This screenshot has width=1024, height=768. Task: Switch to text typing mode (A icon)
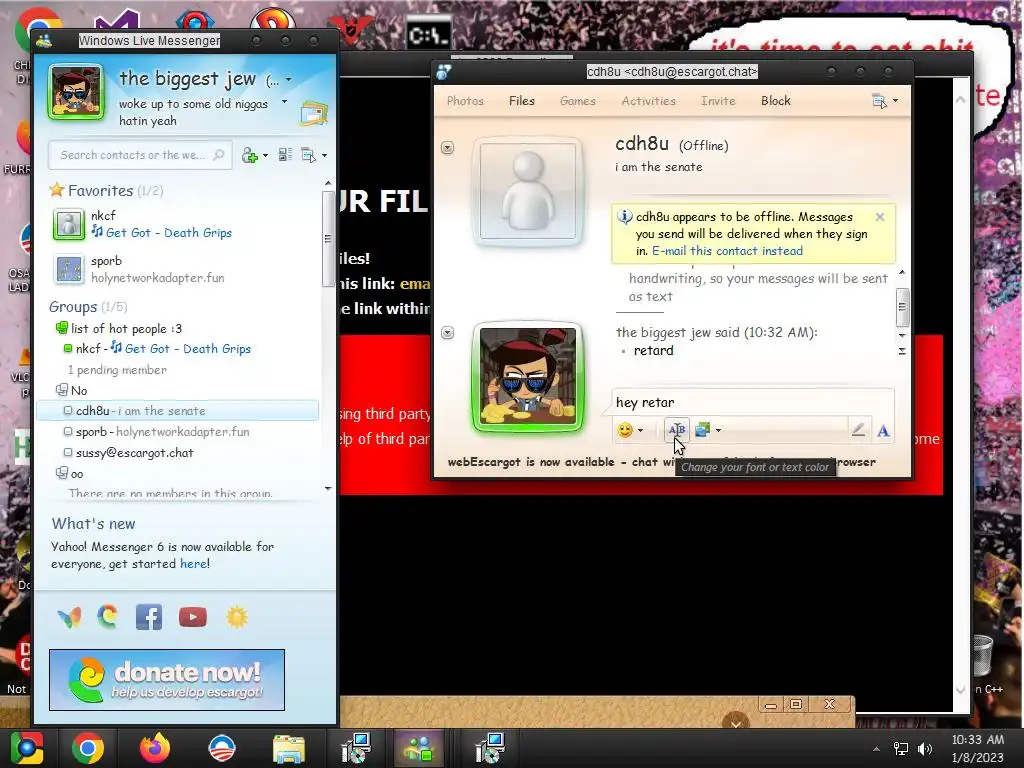883,430
